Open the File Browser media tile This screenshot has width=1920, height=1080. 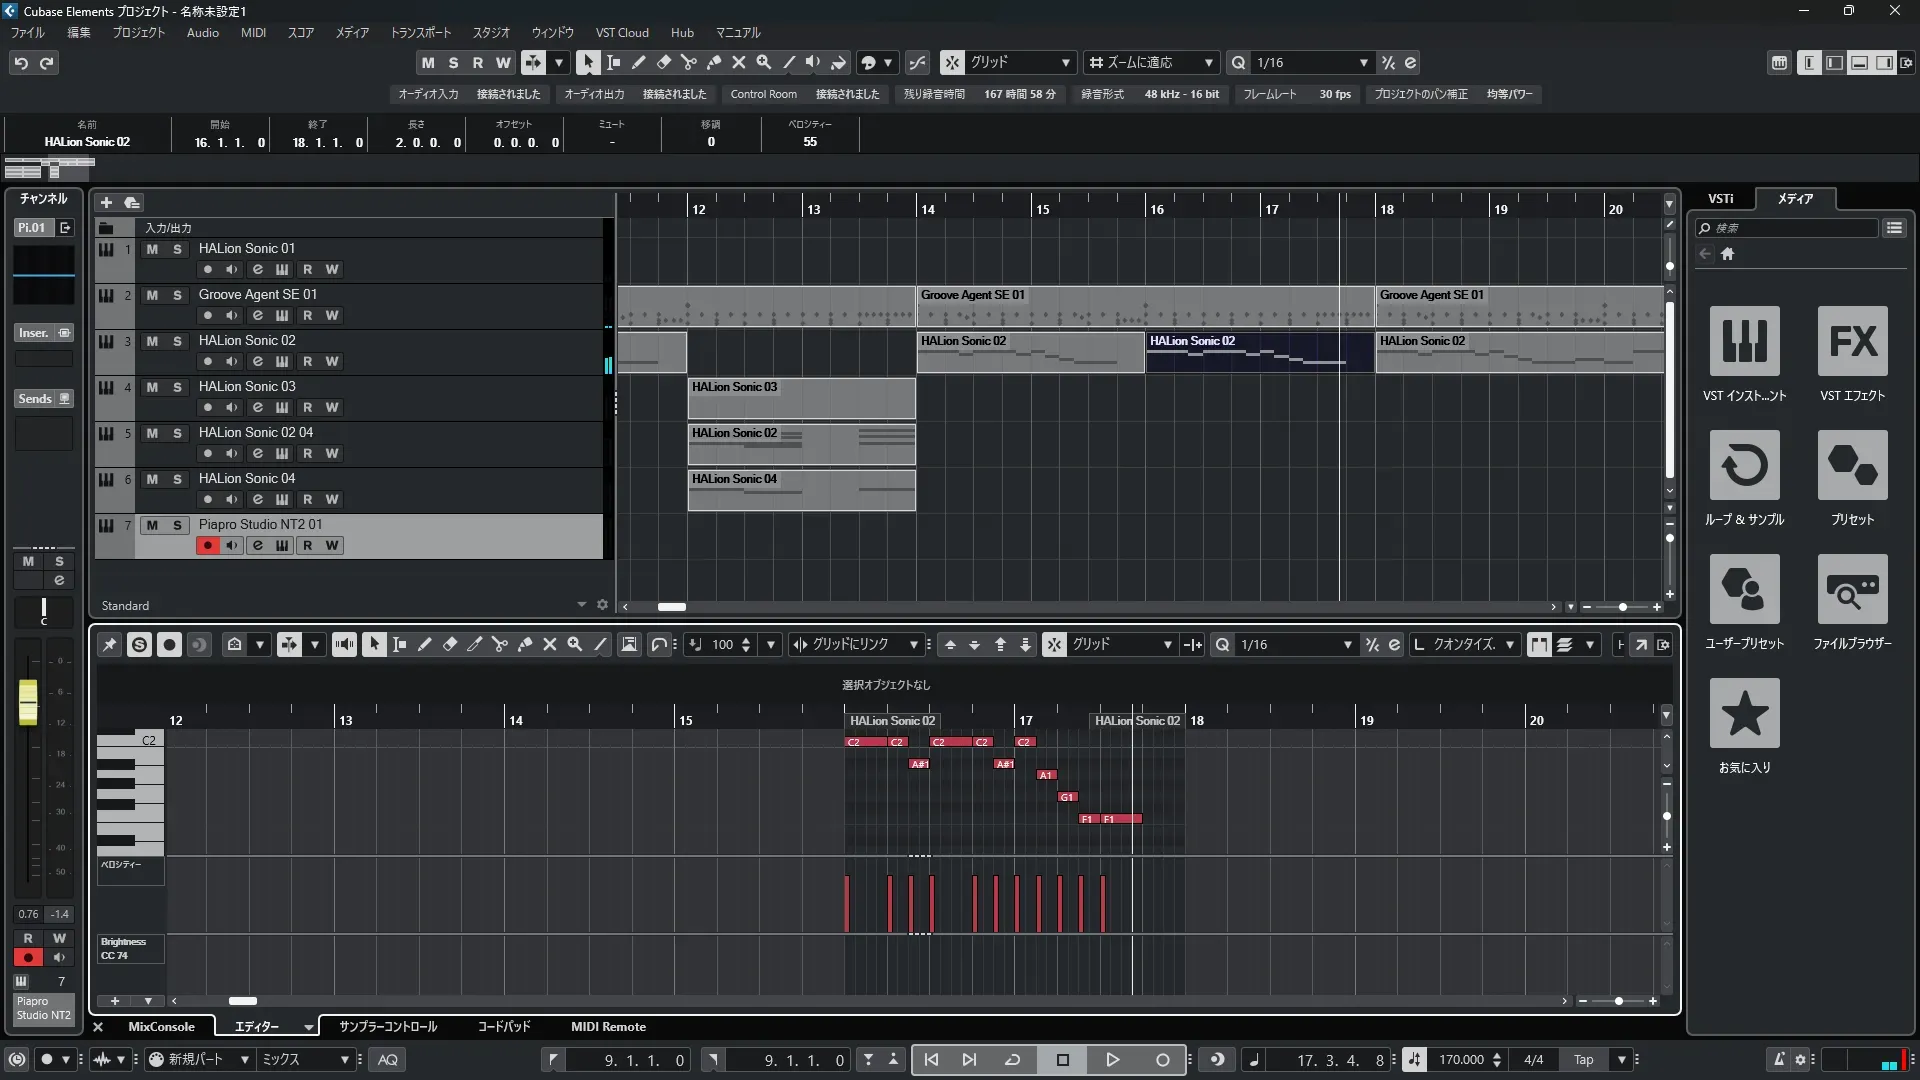[1852, 589]
